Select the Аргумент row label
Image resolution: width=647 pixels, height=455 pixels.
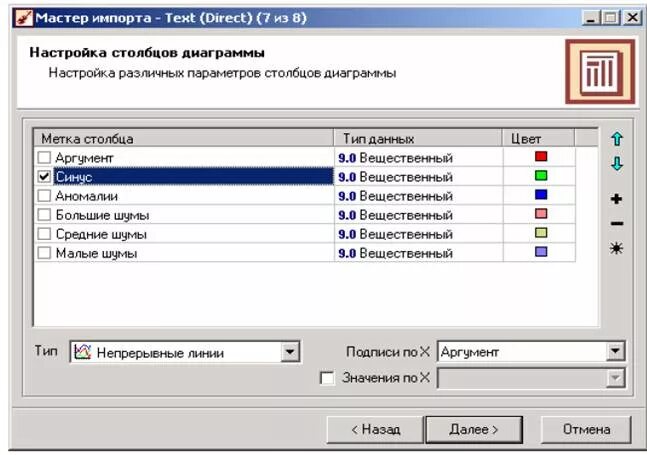coord(84,158)
